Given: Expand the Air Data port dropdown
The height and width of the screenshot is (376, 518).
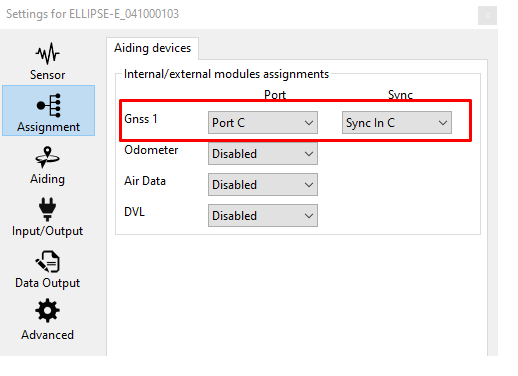Looking at the screenshot, I should 263,185.
